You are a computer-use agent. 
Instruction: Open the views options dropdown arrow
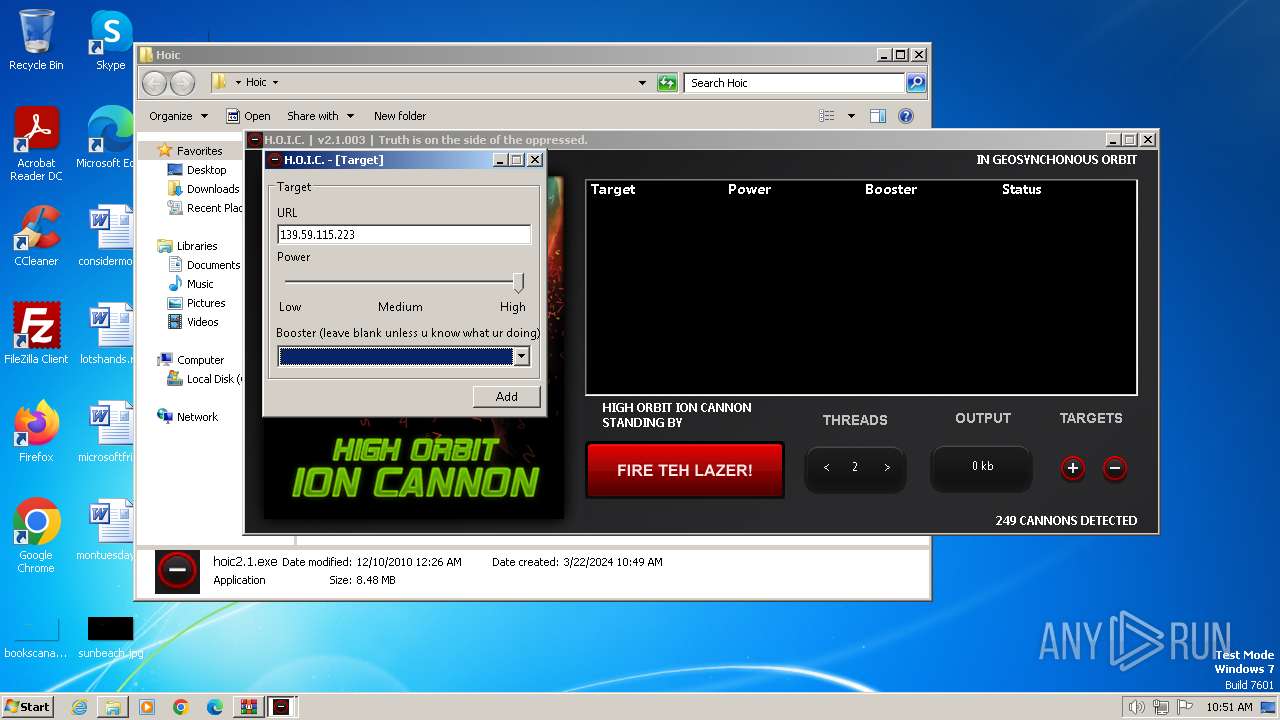pyautogui.click(x=851, y=116)
